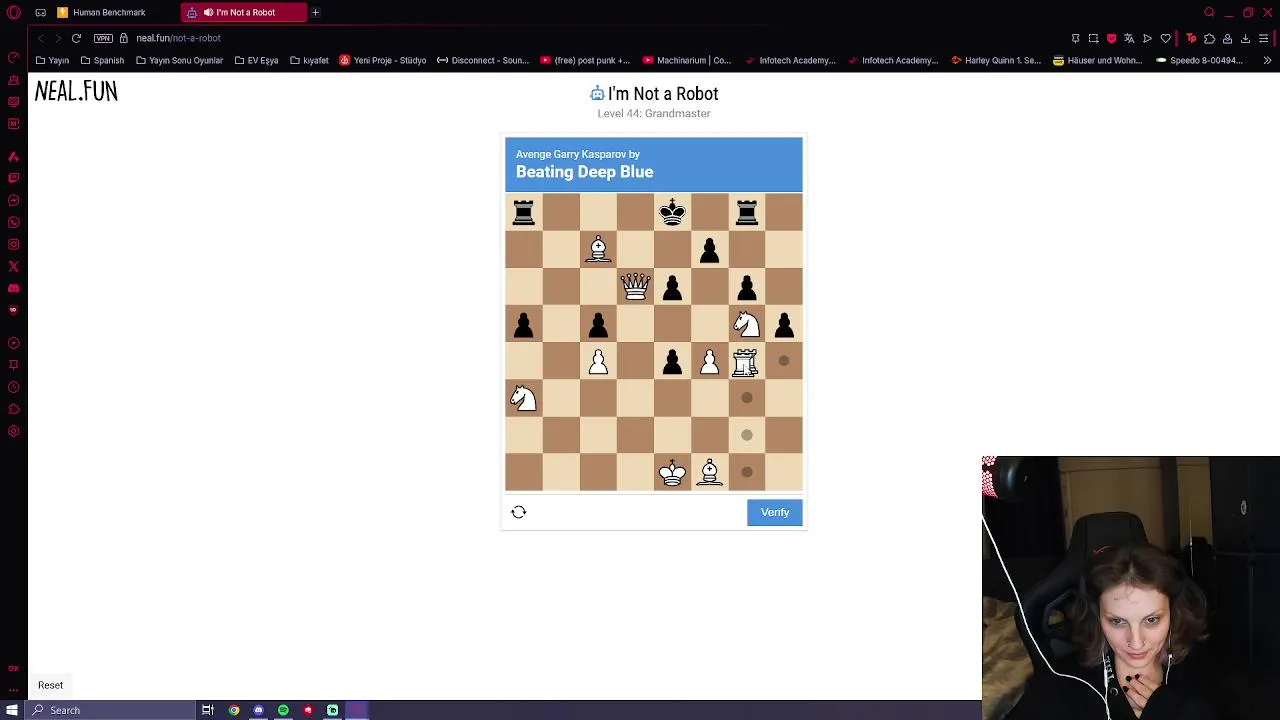The height and width of the screenshot is (720, 1280).
Task: Expand the Yayın Sonu Oyunlar bookmark folder
Action: point(179,60)
